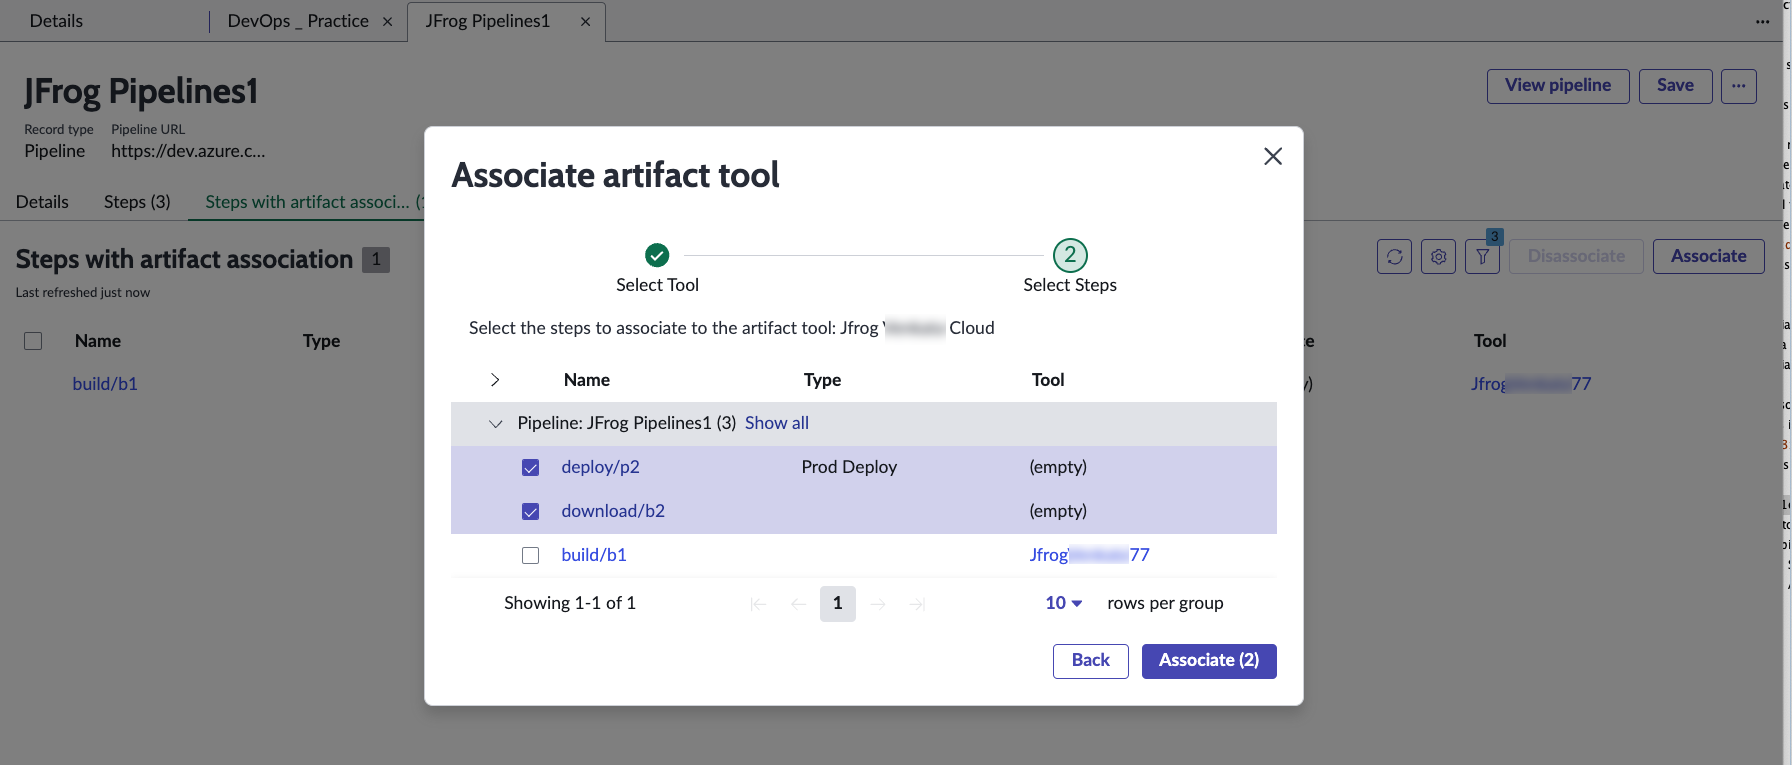
Task: Click the Prod Deploy type cell
Action: click(x=849, y=467)
